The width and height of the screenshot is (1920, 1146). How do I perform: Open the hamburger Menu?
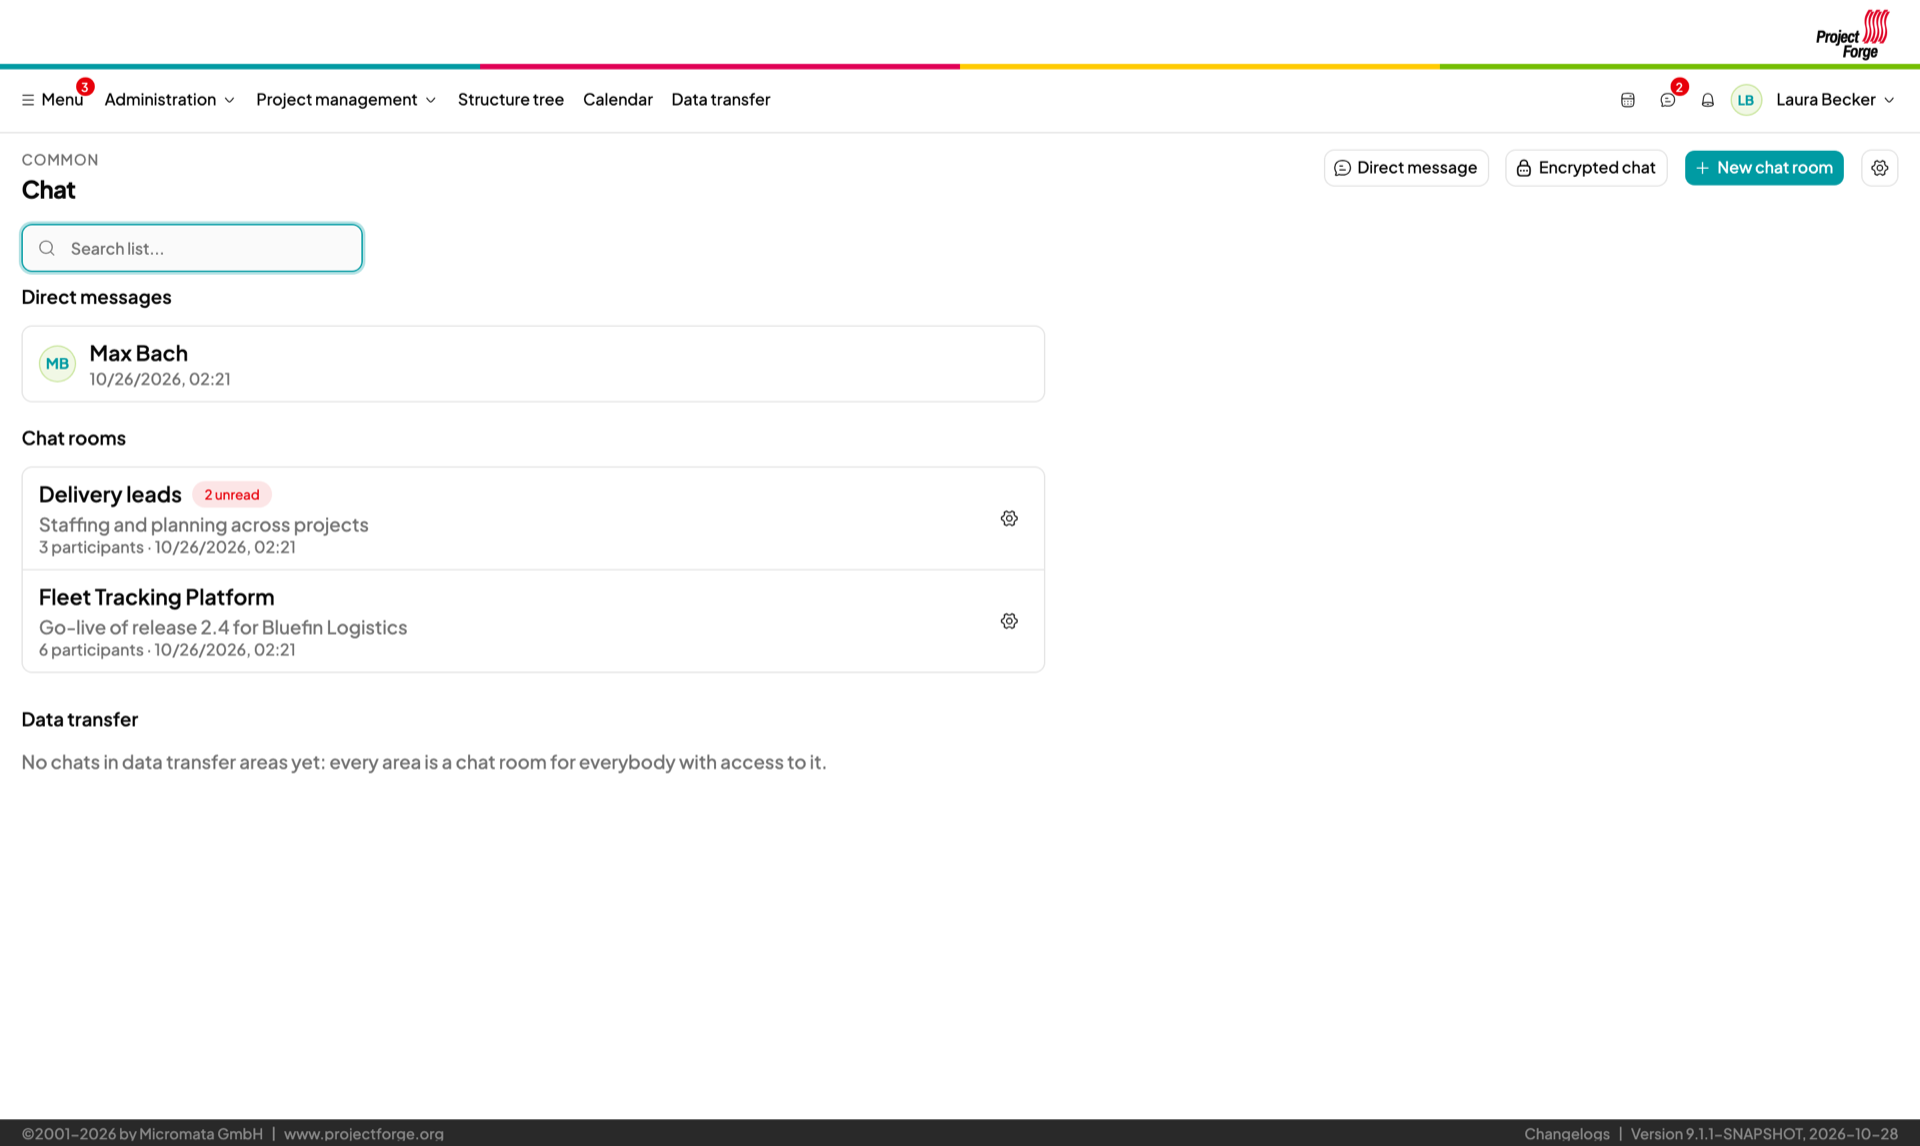pos(52,99)
